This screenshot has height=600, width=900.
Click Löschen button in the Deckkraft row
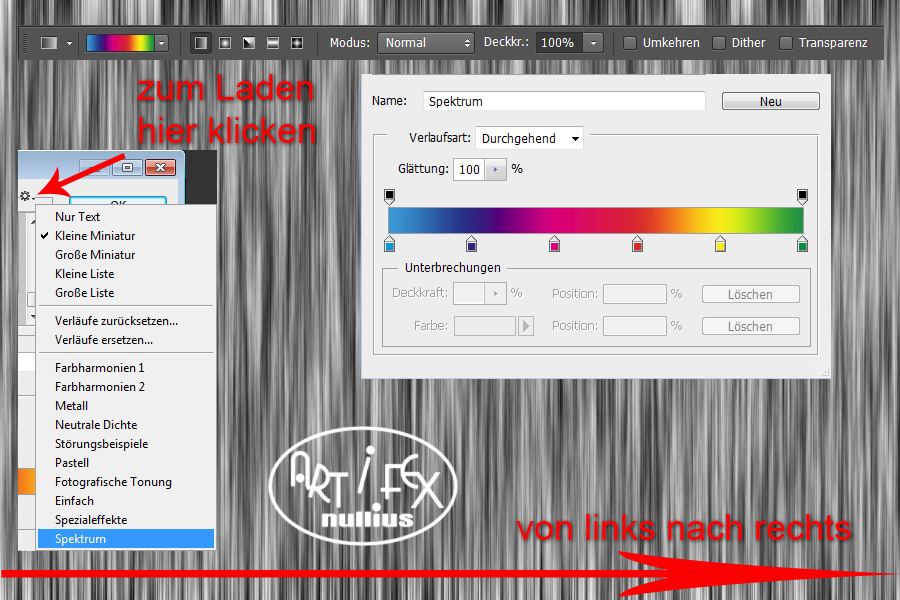750,294
